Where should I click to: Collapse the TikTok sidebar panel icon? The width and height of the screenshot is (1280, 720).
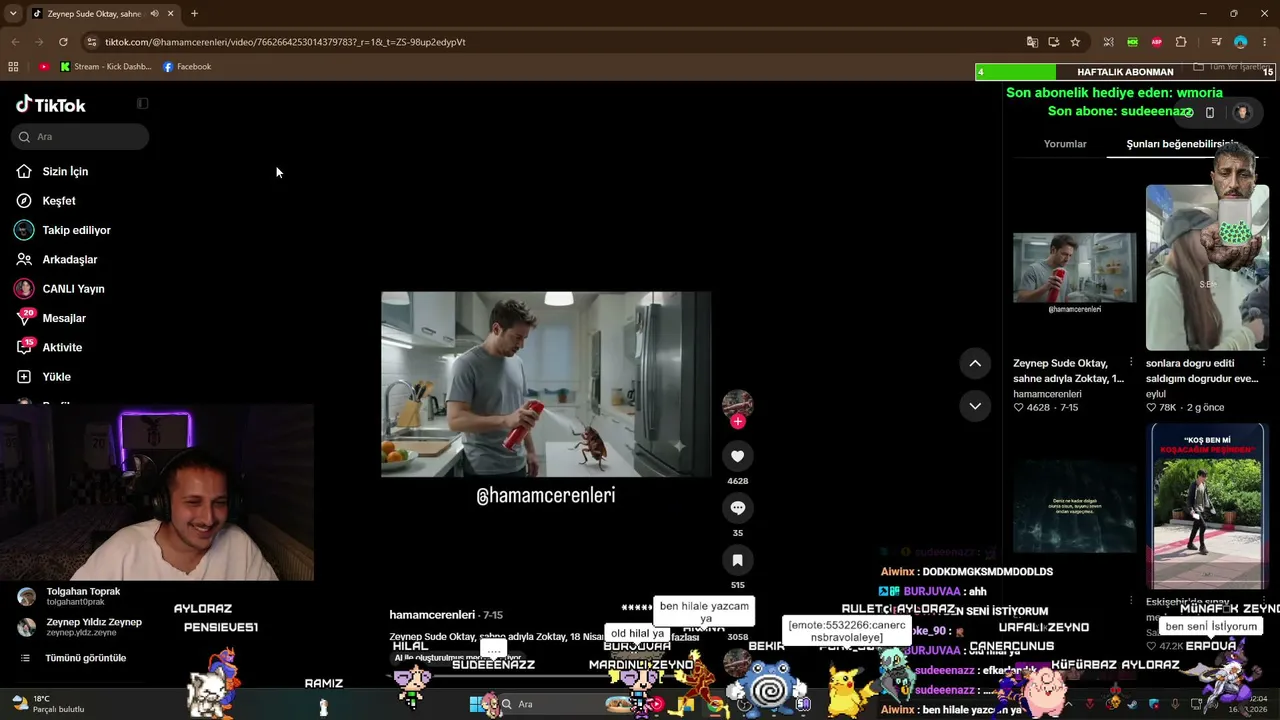pos(142,104)
